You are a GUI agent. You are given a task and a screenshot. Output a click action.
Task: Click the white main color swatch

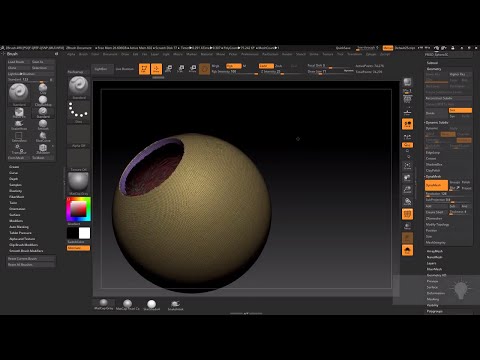pyautogui.click(x=84, y=233)
